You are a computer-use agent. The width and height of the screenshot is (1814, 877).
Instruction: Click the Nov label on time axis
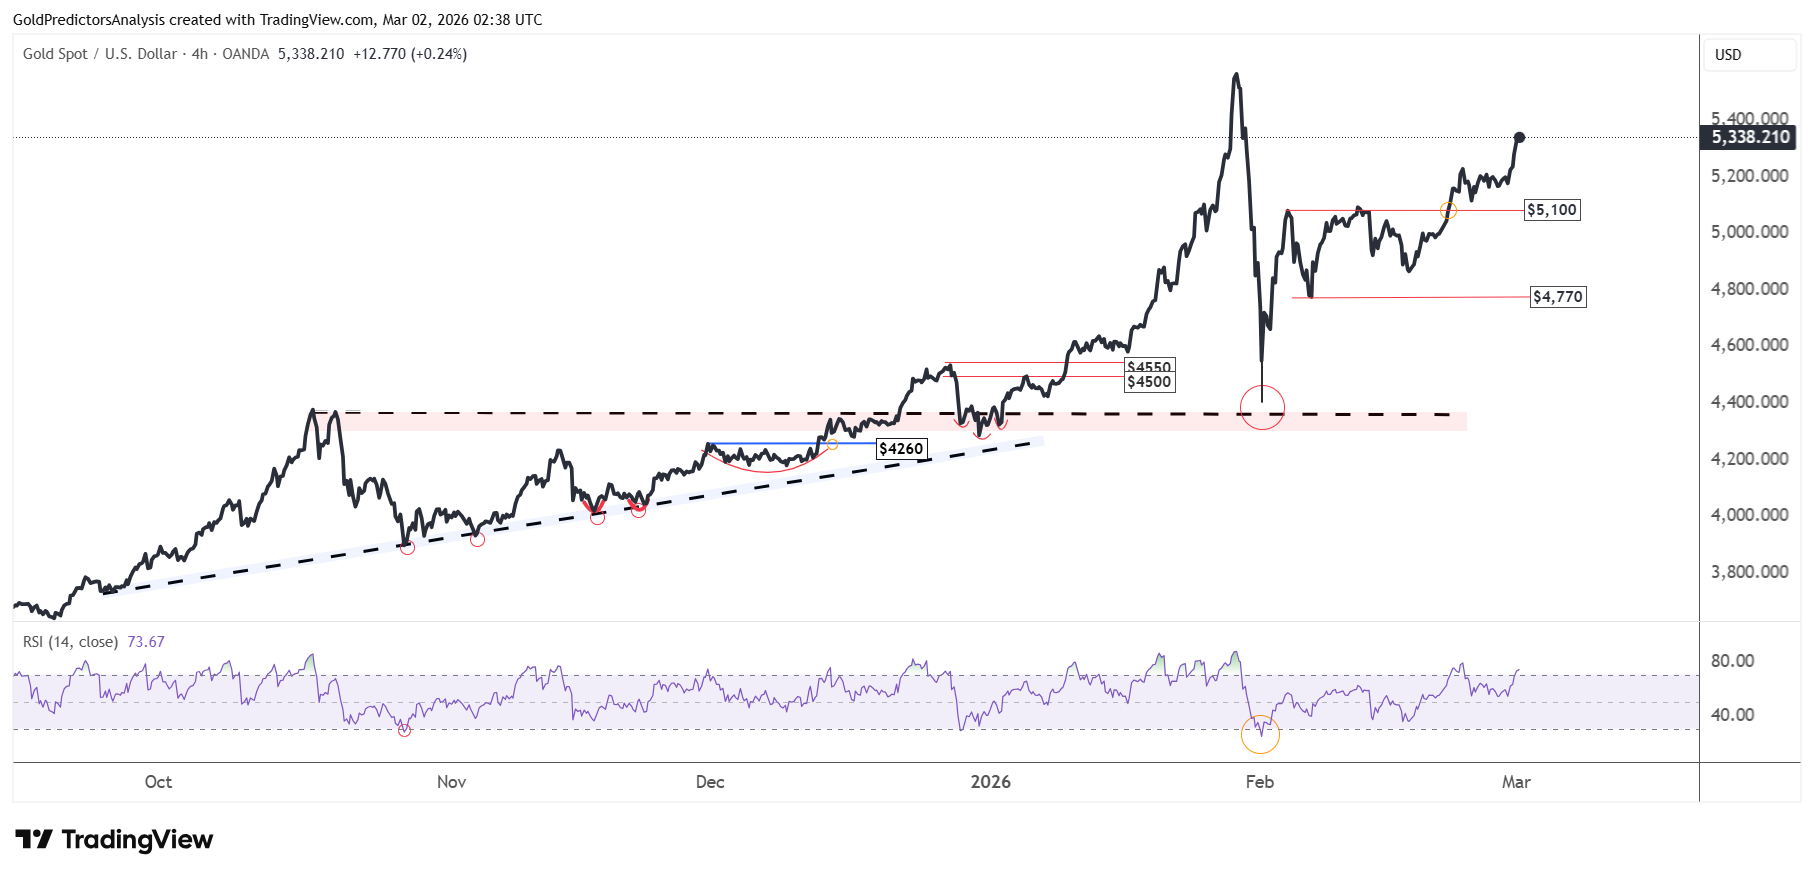point(451,782)
